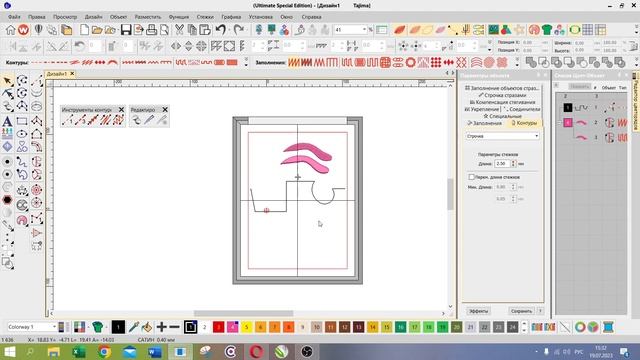Switch to the Заполнения tab
640x360 pixels.
(484, 123)
